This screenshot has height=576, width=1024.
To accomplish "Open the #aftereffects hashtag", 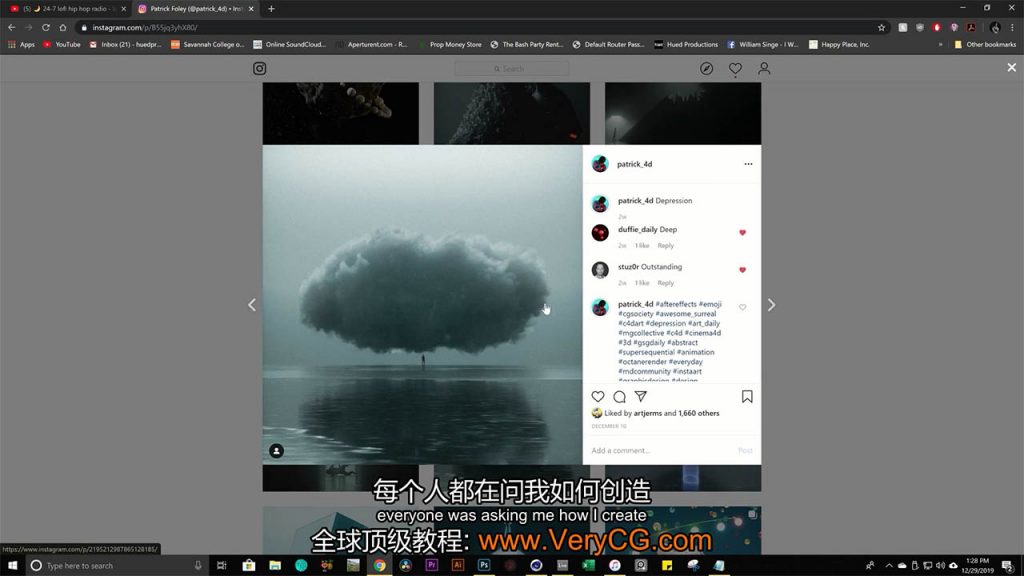I will point(676,304).
